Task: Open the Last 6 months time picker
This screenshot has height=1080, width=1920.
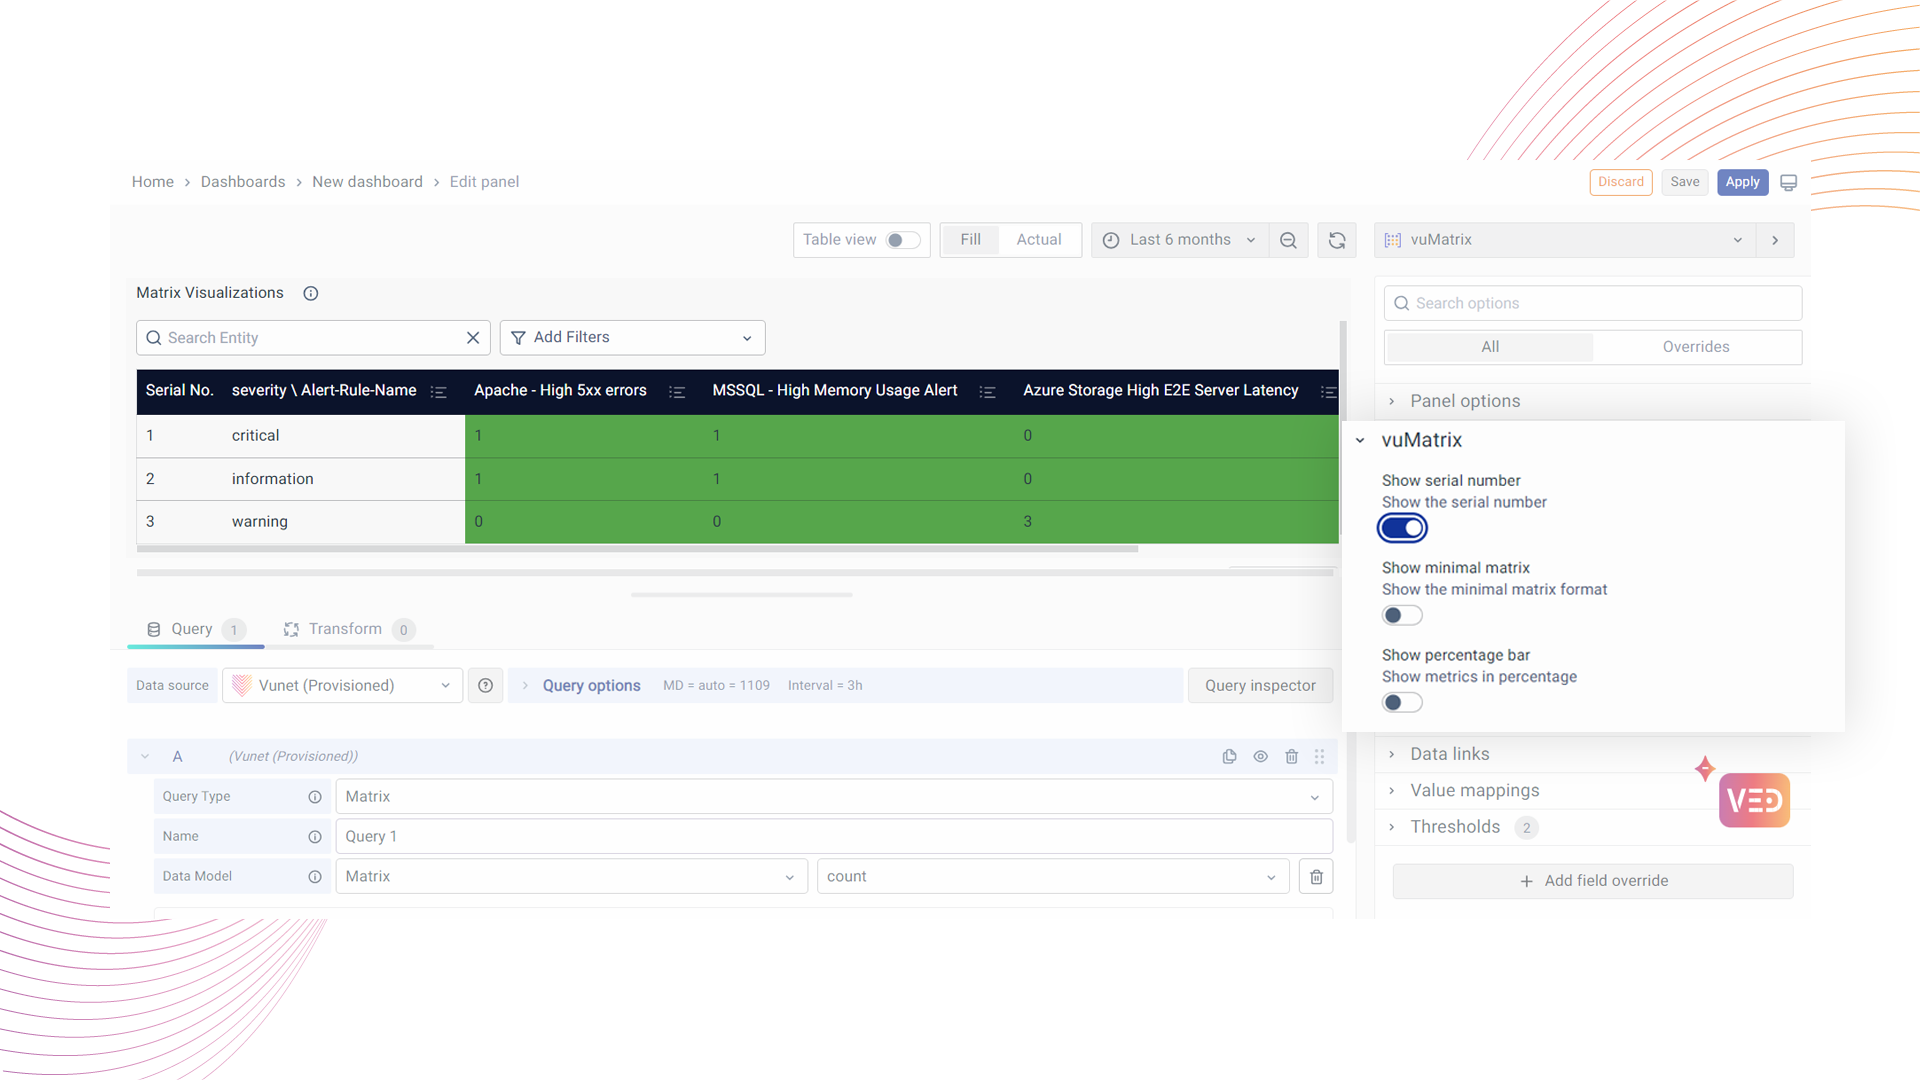Action: pyautogui.click(x=1180, y=240)
